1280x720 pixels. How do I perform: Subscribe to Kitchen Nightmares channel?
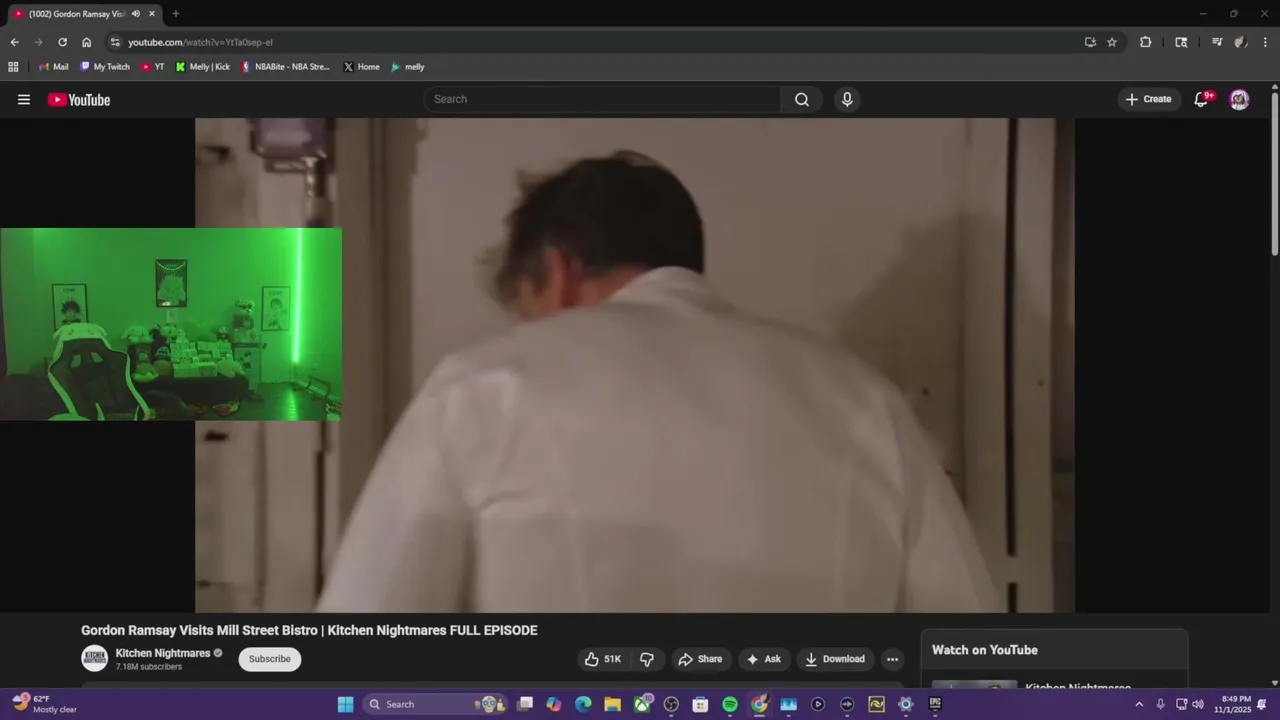[x=269, y=659]
